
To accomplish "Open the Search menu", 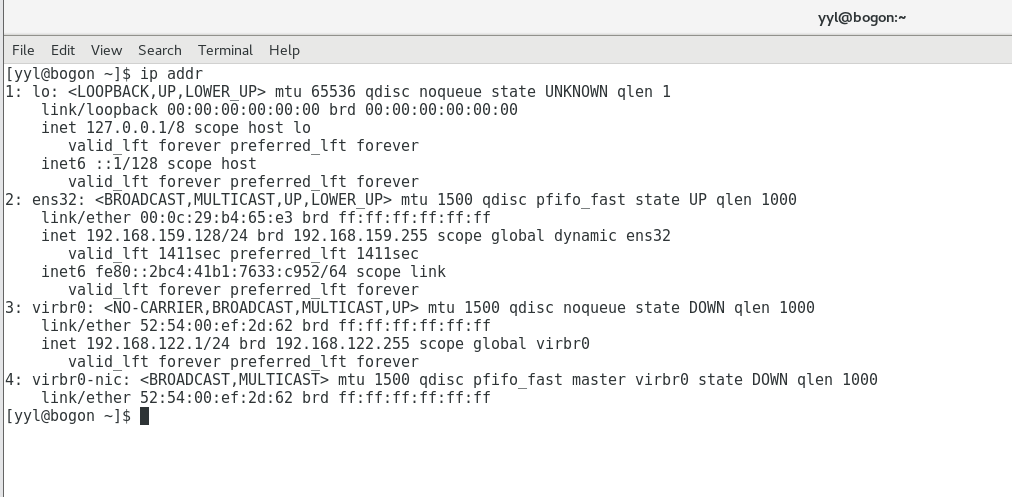I will pyautogui.click(x=159, y=50).
